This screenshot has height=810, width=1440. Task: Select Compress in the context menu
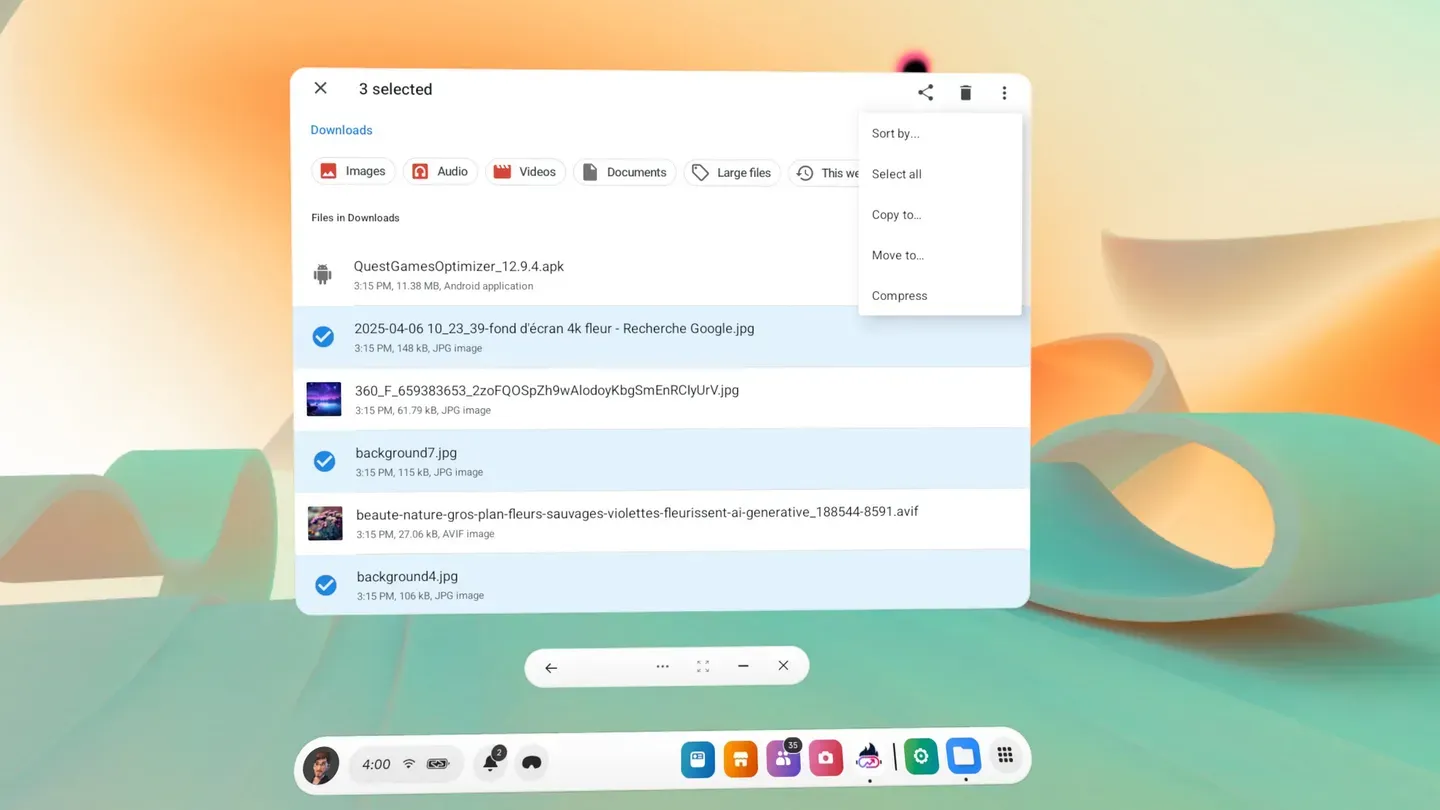click(x=899, y=295)
